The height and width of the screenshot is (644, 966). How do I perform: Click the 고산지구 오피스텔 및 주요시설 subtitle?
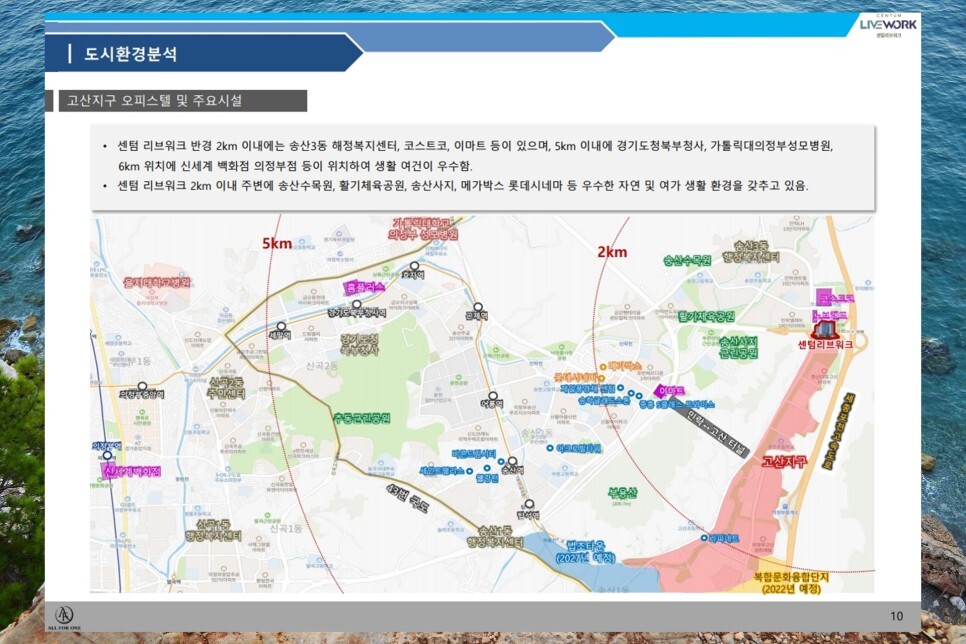(154, 100)
